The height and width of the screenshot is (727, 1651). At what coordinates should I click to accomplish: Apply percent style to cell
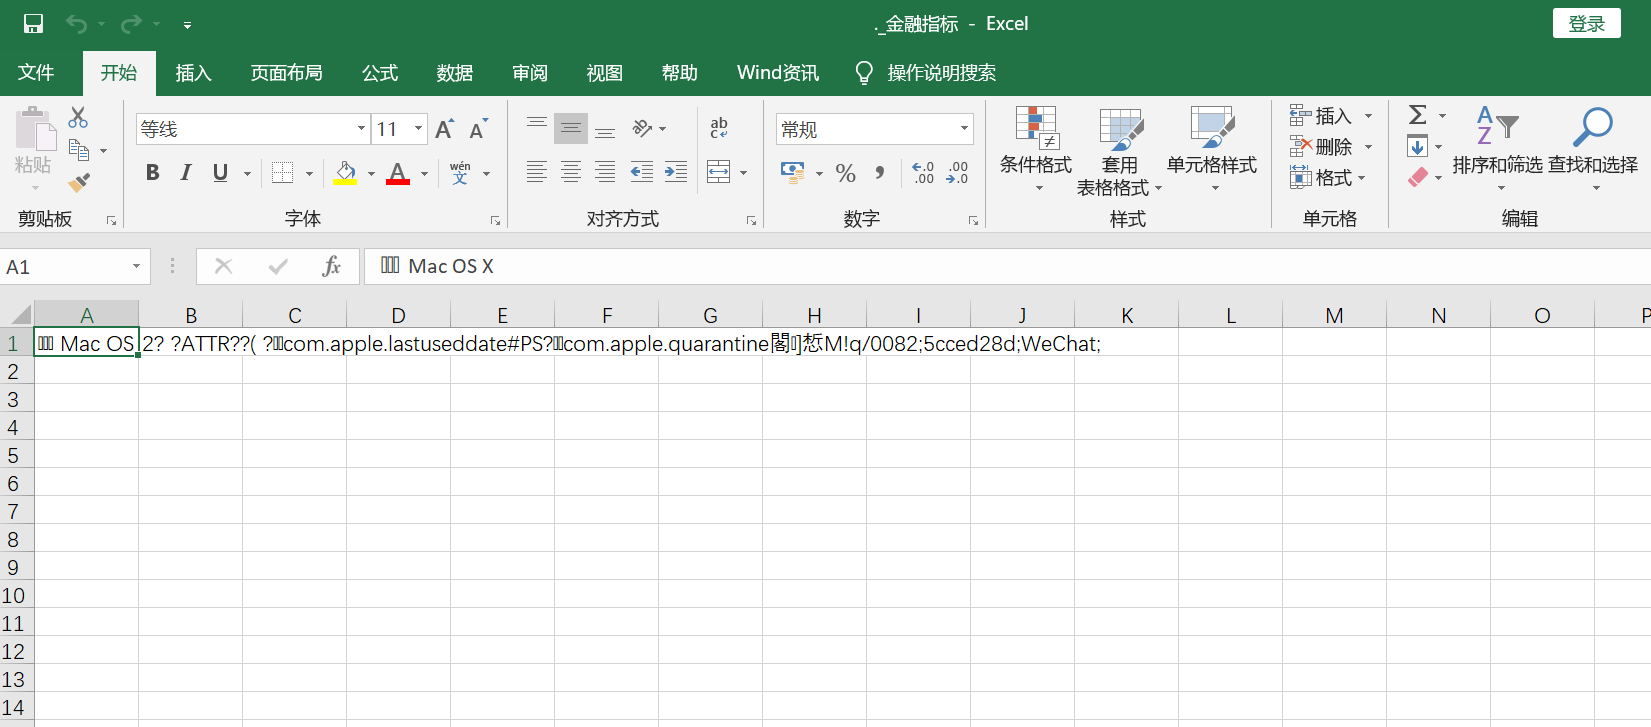tap(846, 173)
